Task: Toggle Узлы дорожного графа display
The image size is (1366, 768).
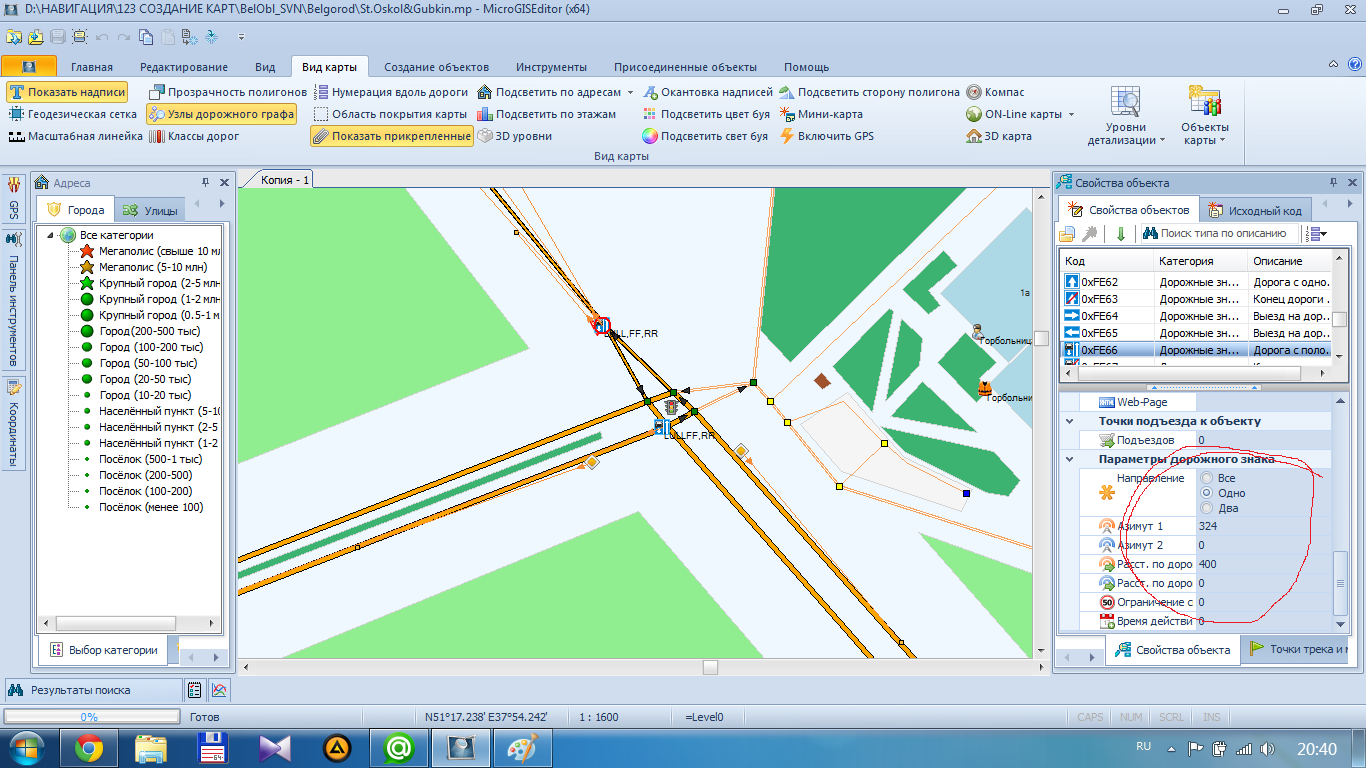Action: pyautogui.click(x=221, y=114)
